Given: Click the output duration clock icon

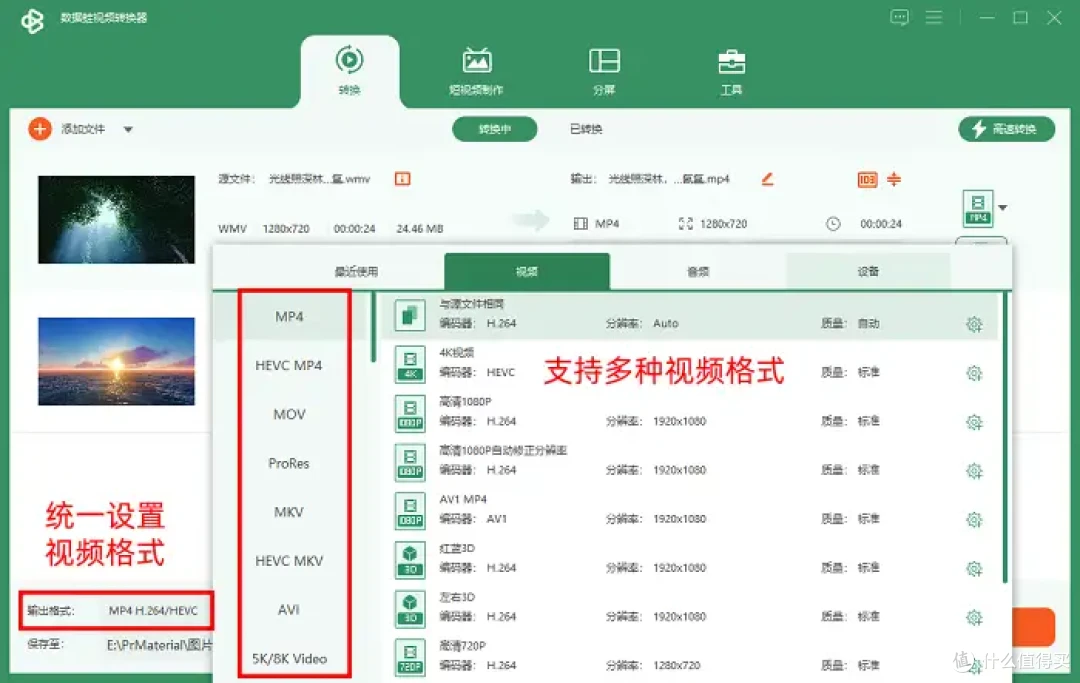Looking at the screenshot, I should pyautogui.click(x=833, y=224).
